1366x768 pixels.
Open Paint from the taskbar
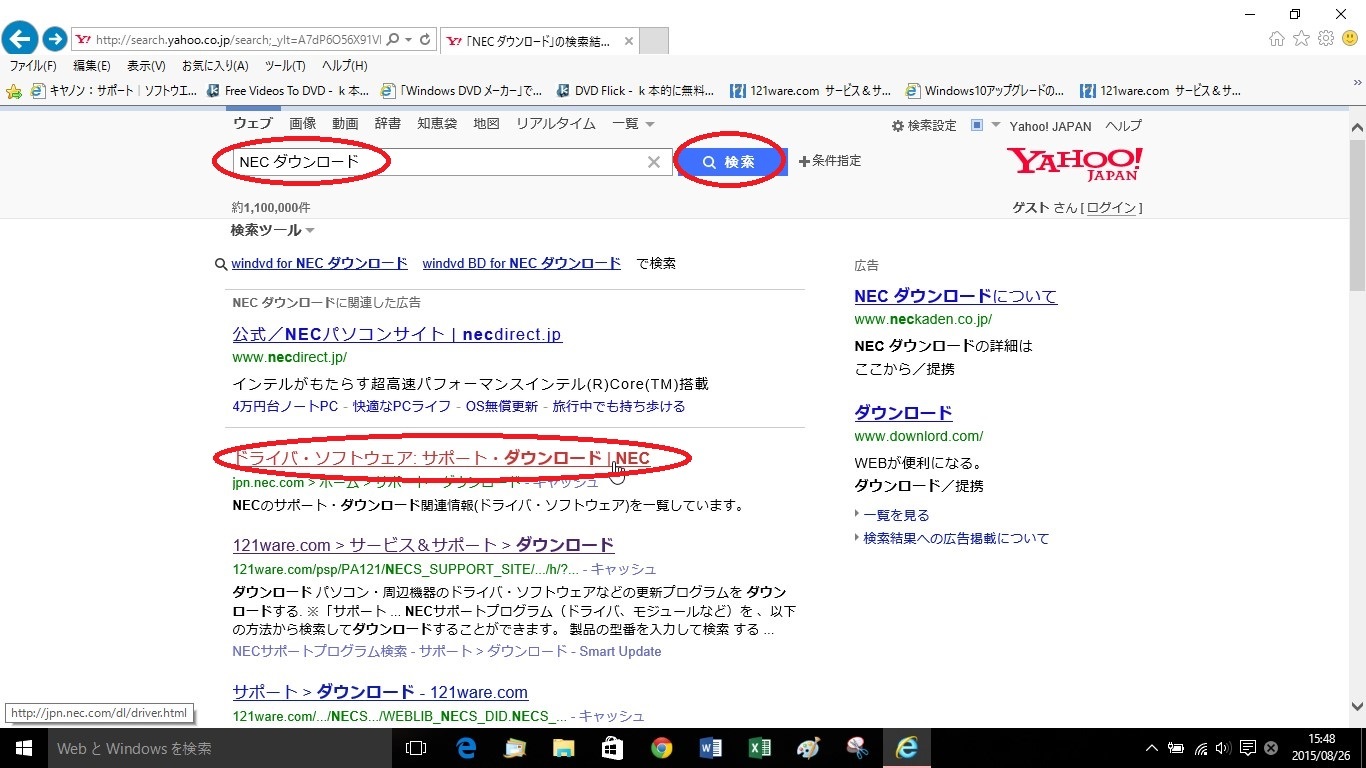tap(808, 748)
